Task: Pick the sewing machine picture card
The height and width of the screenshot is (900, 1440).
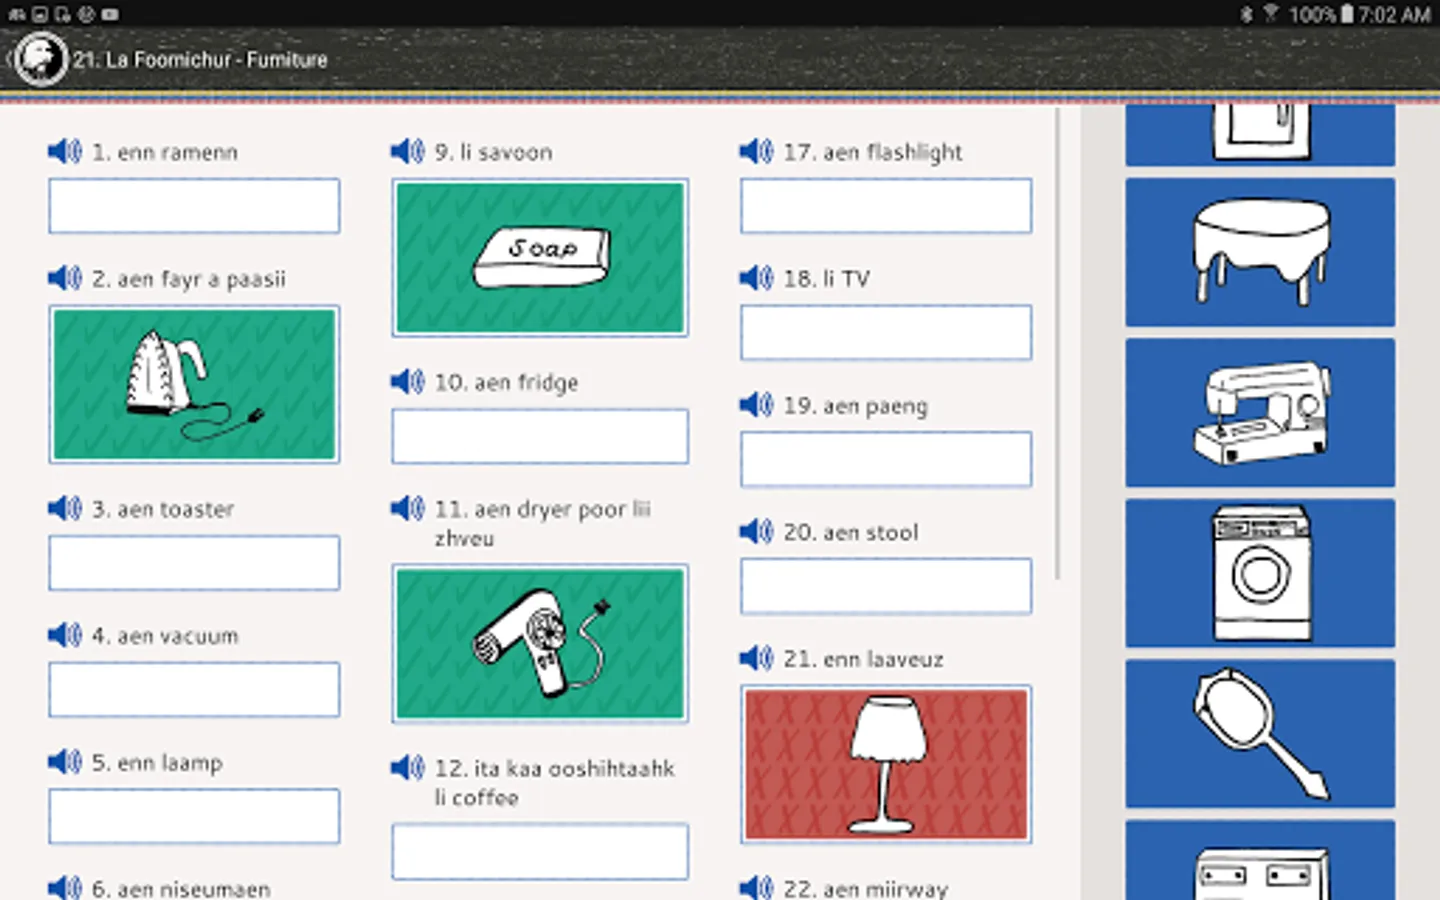Action: click(1260, 412)
